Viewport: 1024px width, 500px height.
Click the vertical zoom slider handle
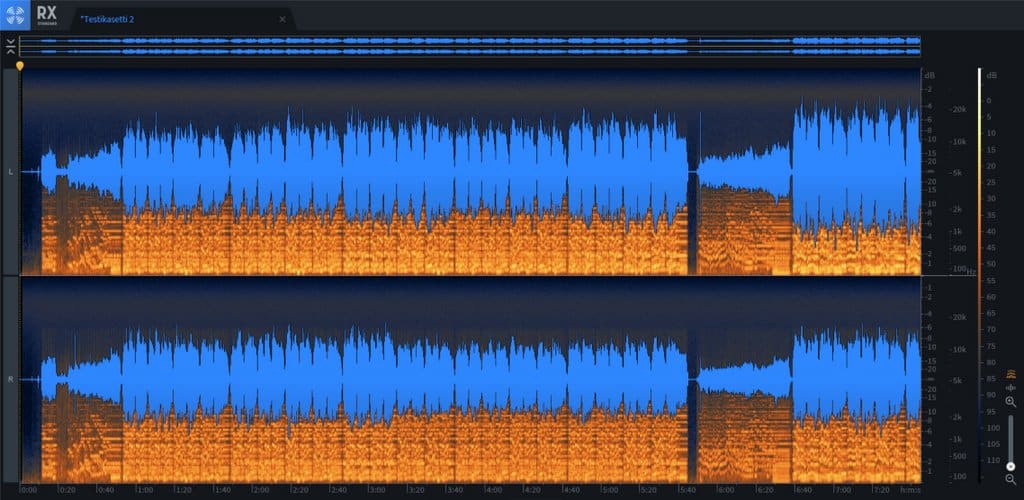click(1010, 466)
